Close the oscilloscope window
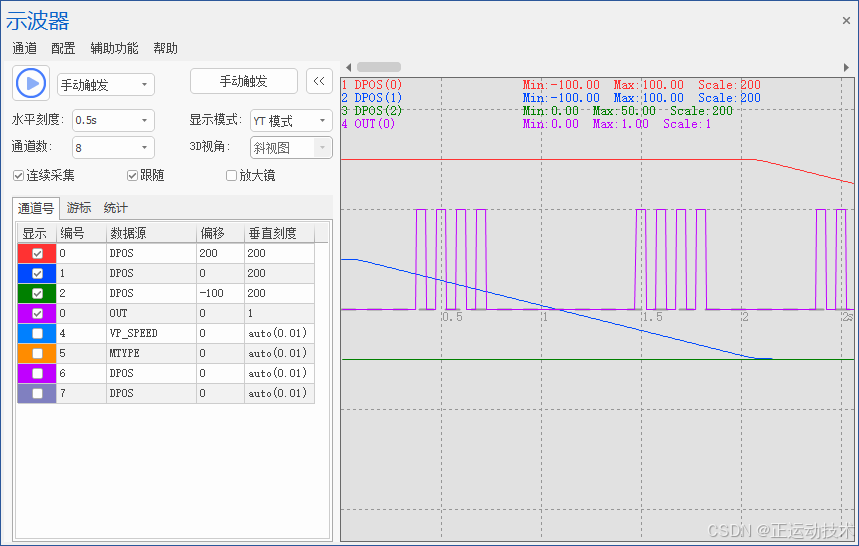This screenshot has width=859, height=546. [x=846, y=20]
